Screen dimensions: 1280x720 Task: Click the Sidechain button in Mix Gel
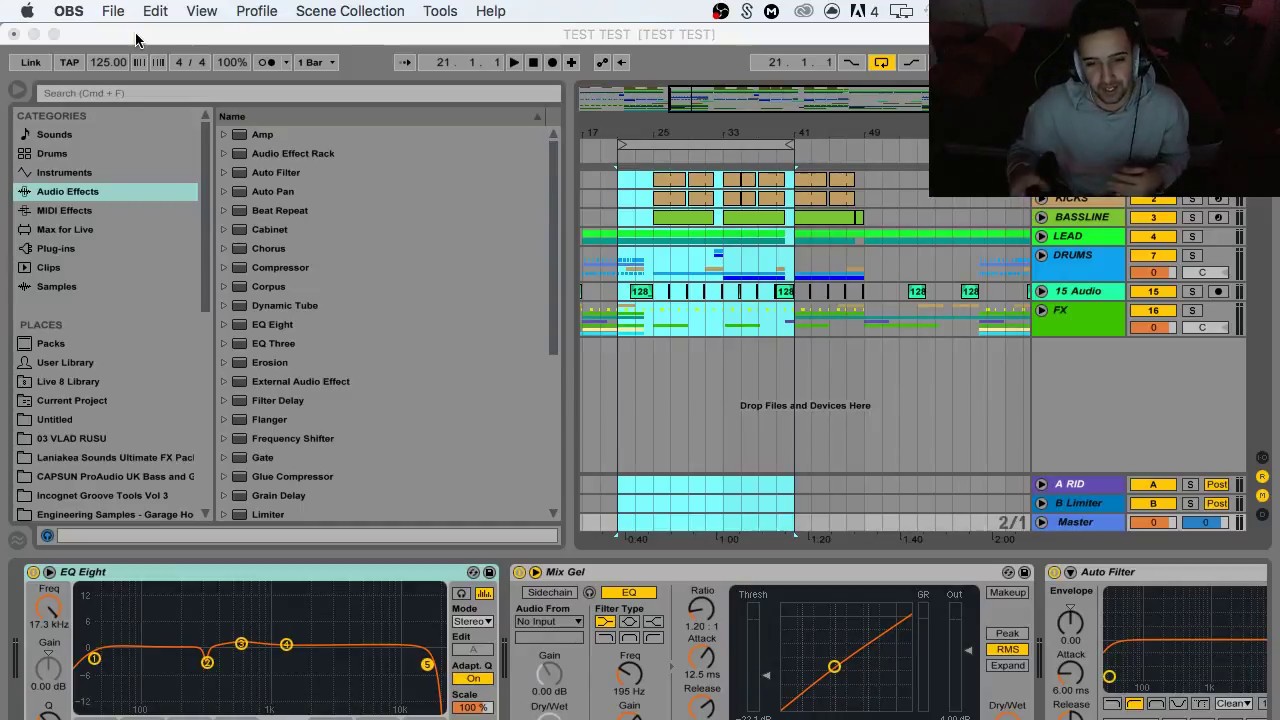point(550,593)
